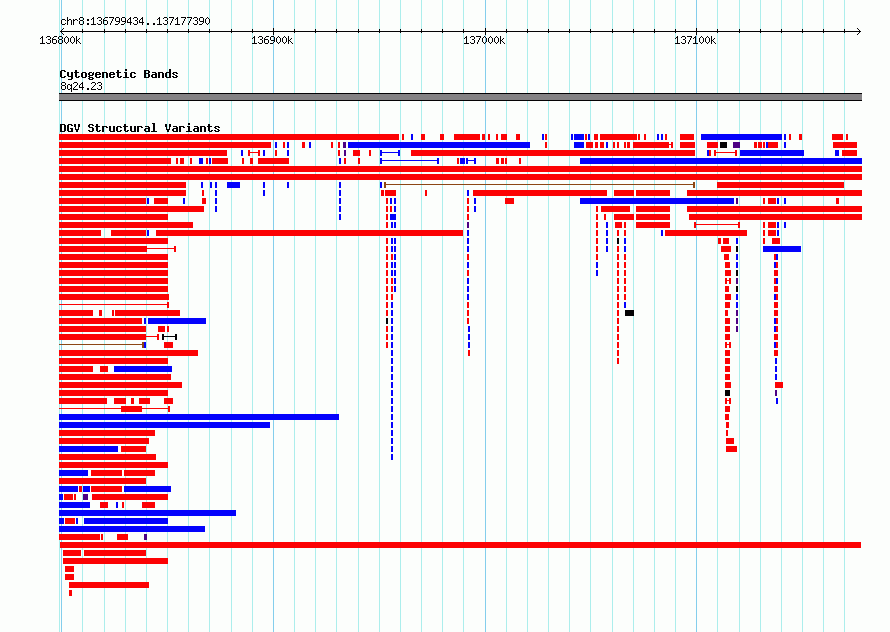Click the 8q24.23 band label
The height and width of the screenshot is (632, 890).
tap(81, 86)
